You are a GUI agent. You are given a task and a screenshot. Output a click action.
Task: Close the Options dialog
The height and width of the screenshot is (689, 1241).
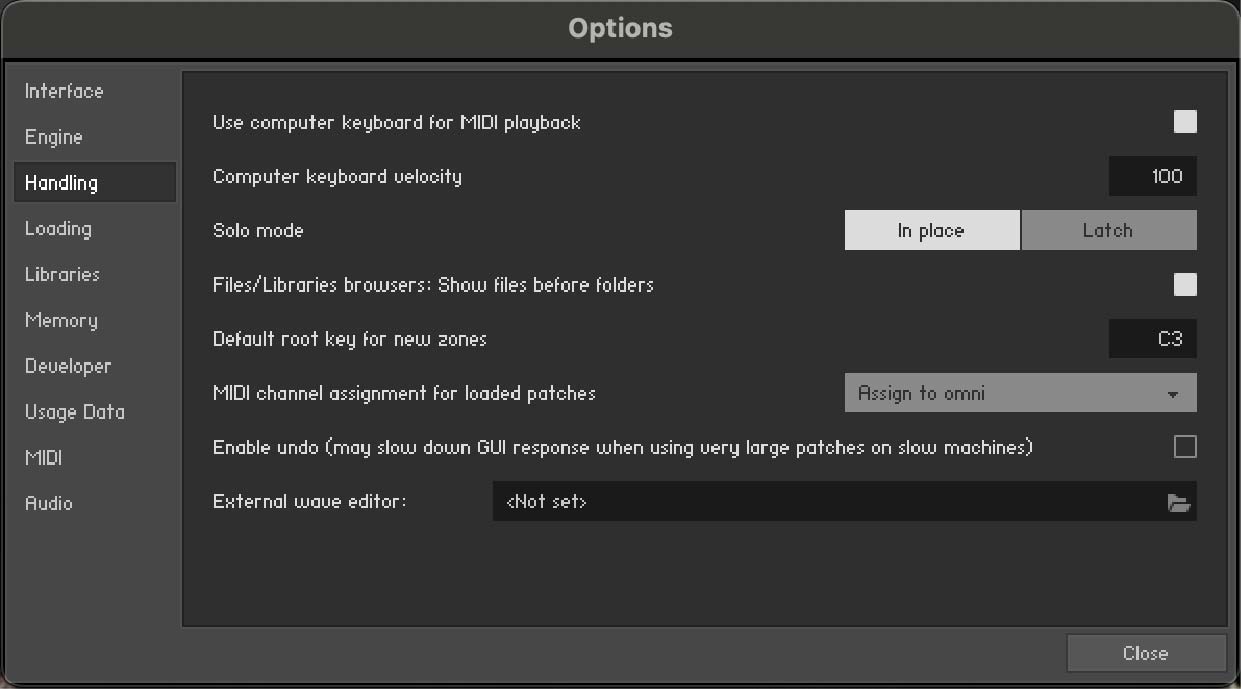click(x=1146, y=653)
